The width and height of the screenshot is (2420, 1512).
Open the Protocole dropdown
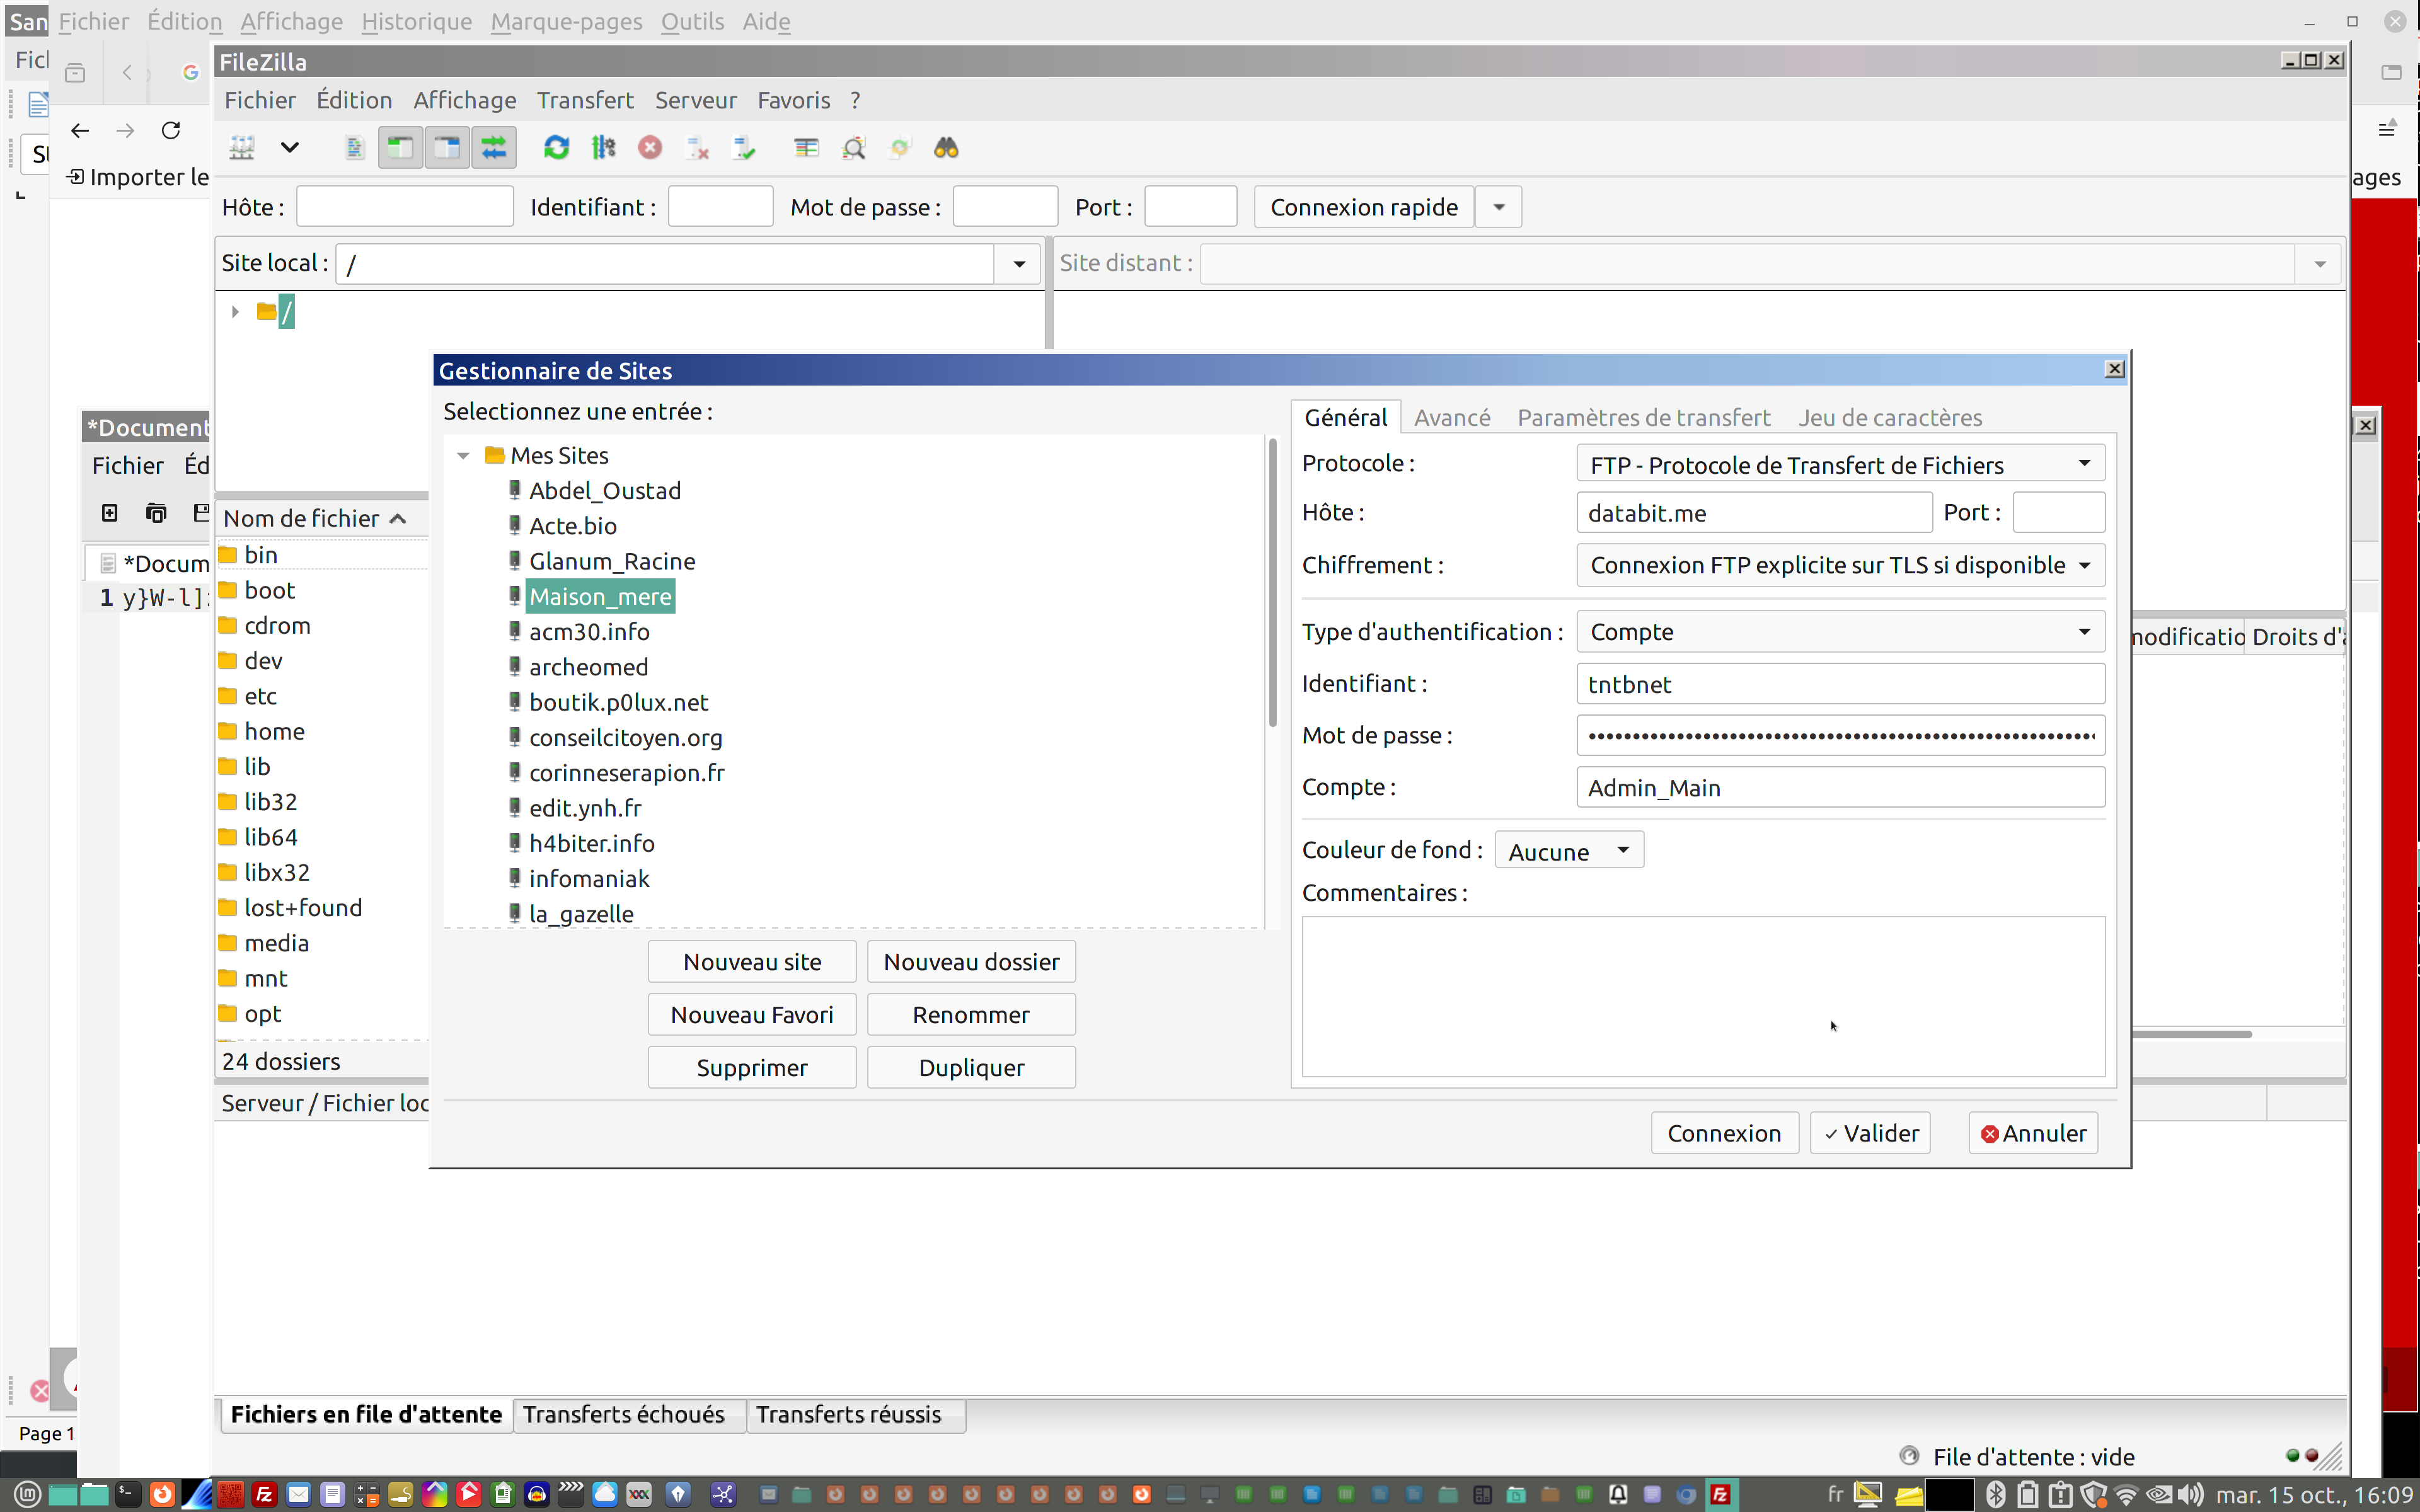tap(1840, 464)
